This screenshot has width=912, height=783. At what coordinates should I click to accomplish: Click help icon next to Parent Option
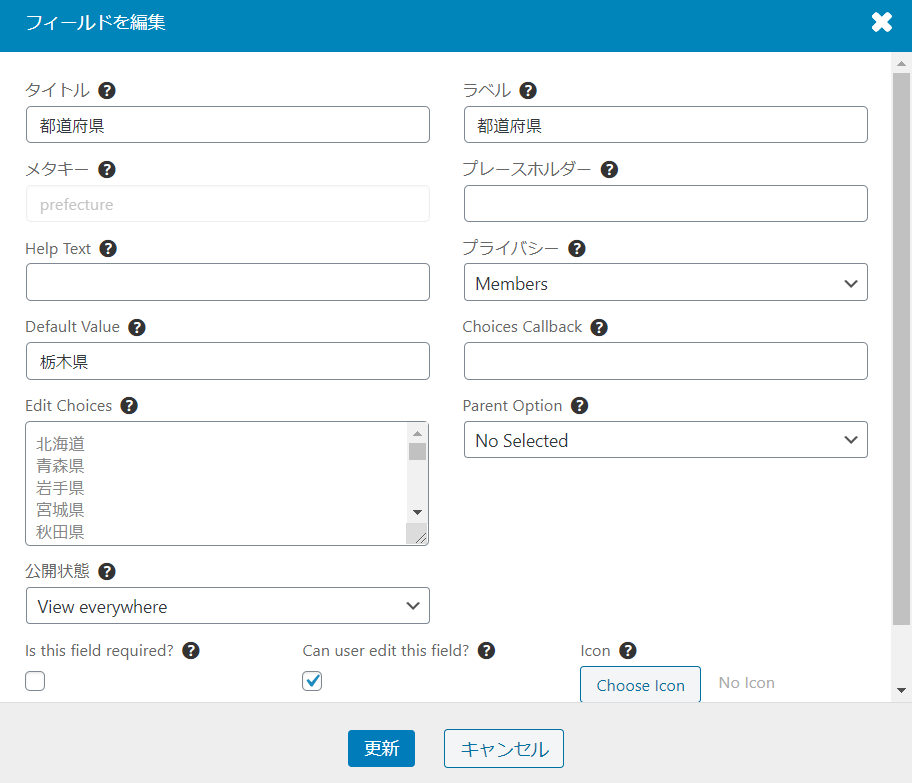pyautogui.click(x=579, y=405)
